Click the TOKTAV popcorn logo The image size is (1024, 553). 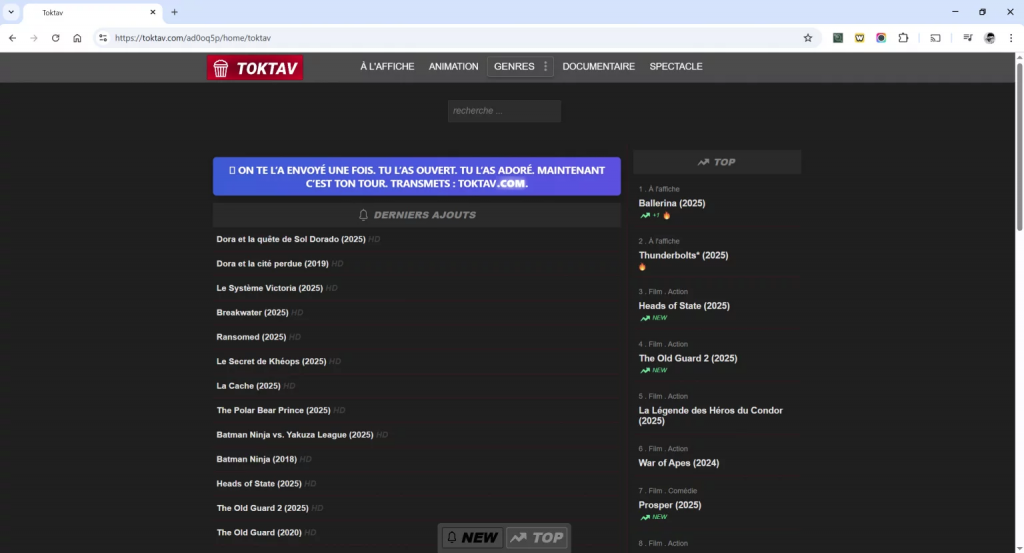pos(255,68)
